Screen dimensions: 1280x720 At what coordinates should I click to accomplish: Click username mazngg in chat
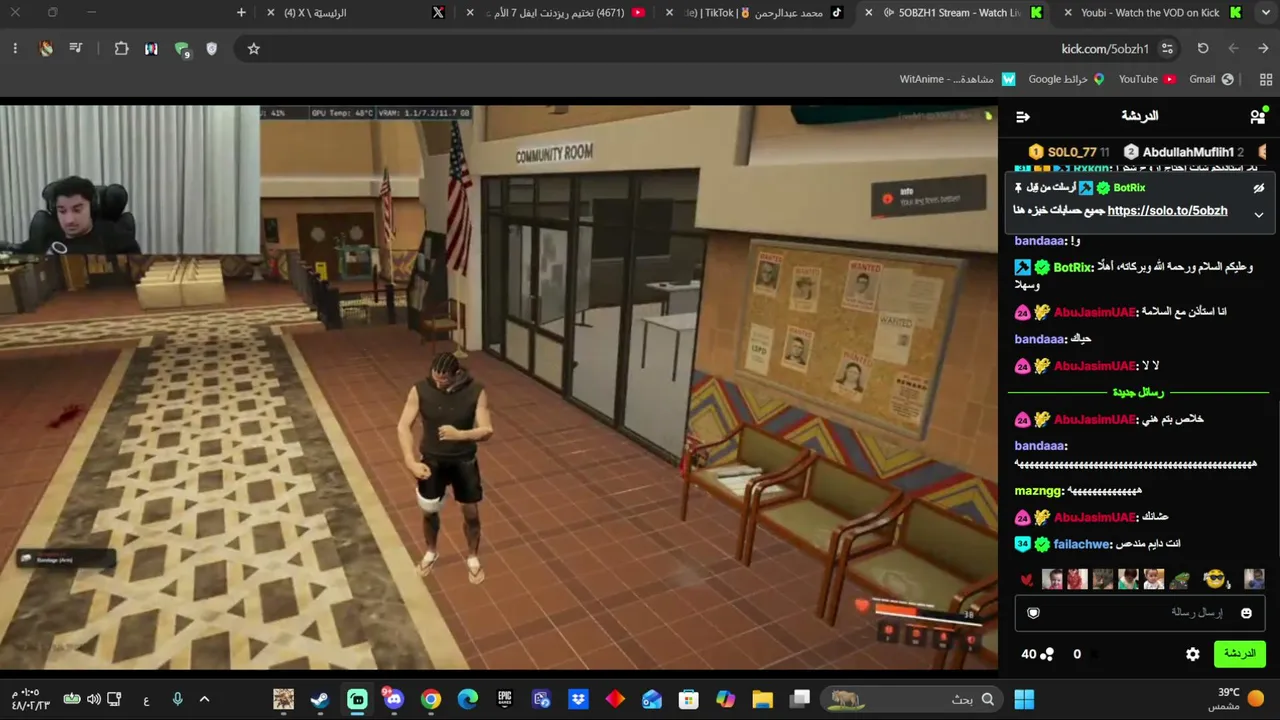(1038, 491)
